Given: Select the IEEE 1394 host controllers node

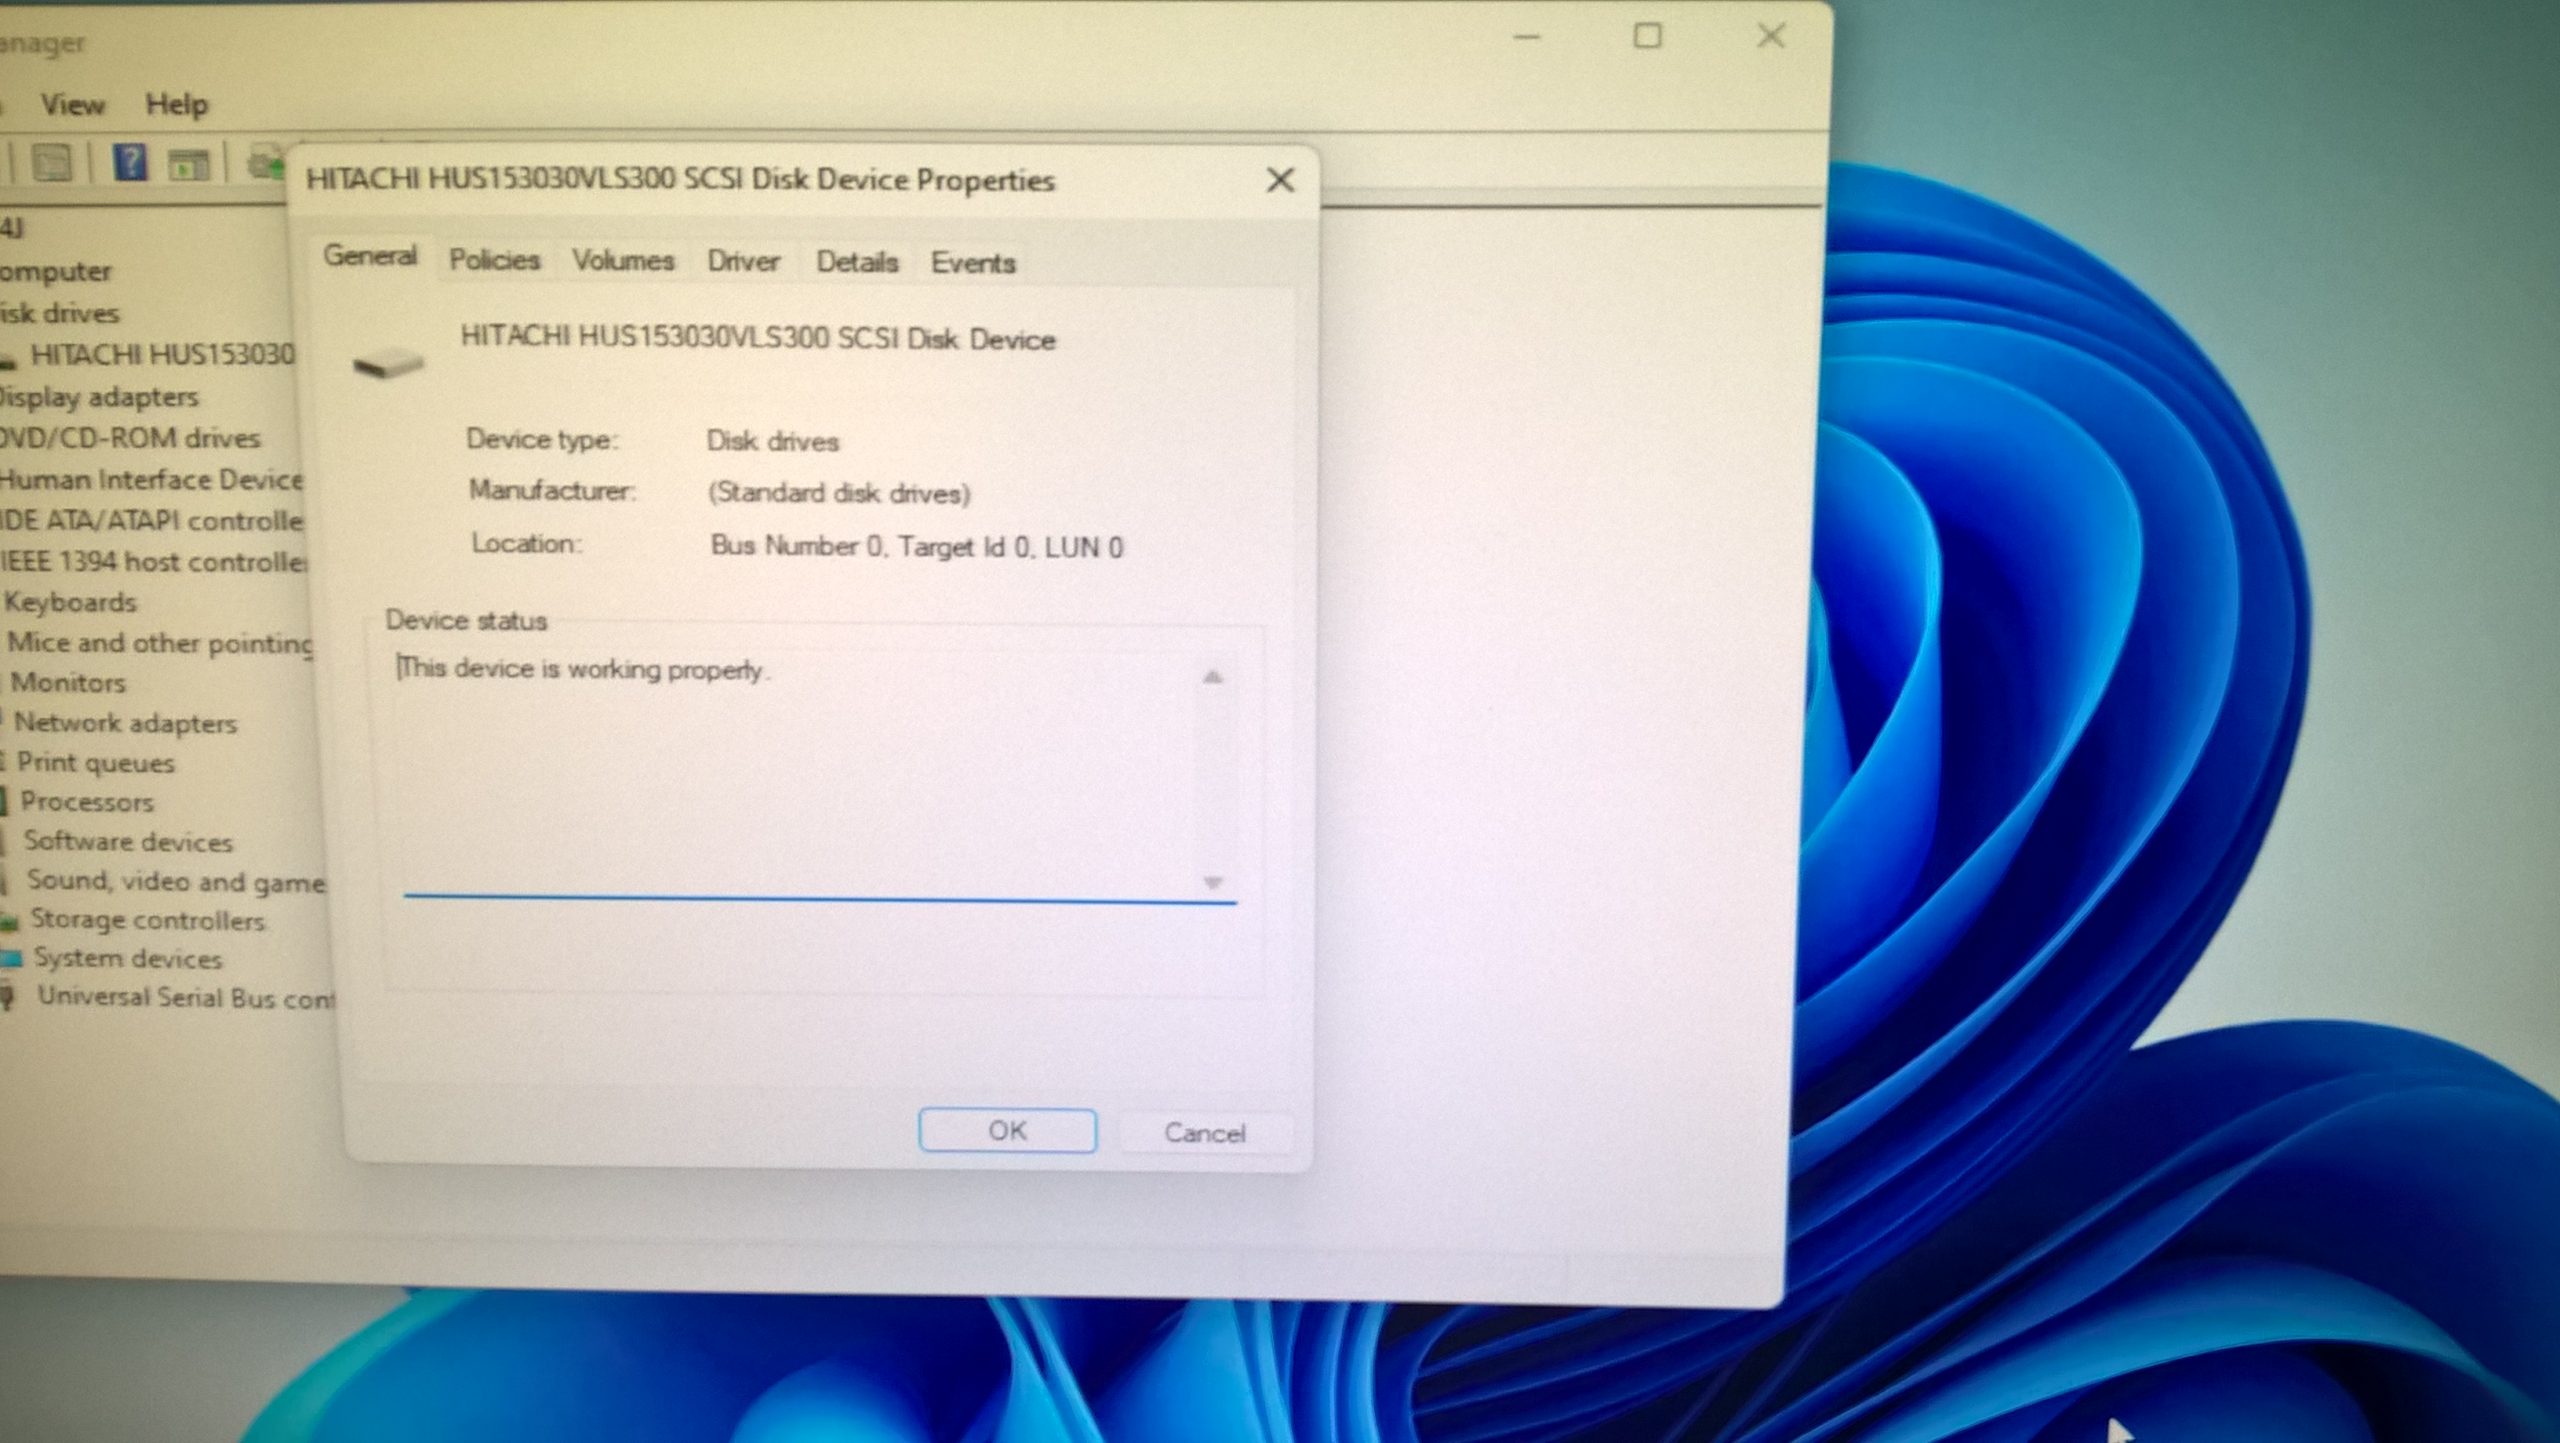Looking at the screenshot, I should coord(153,562).
